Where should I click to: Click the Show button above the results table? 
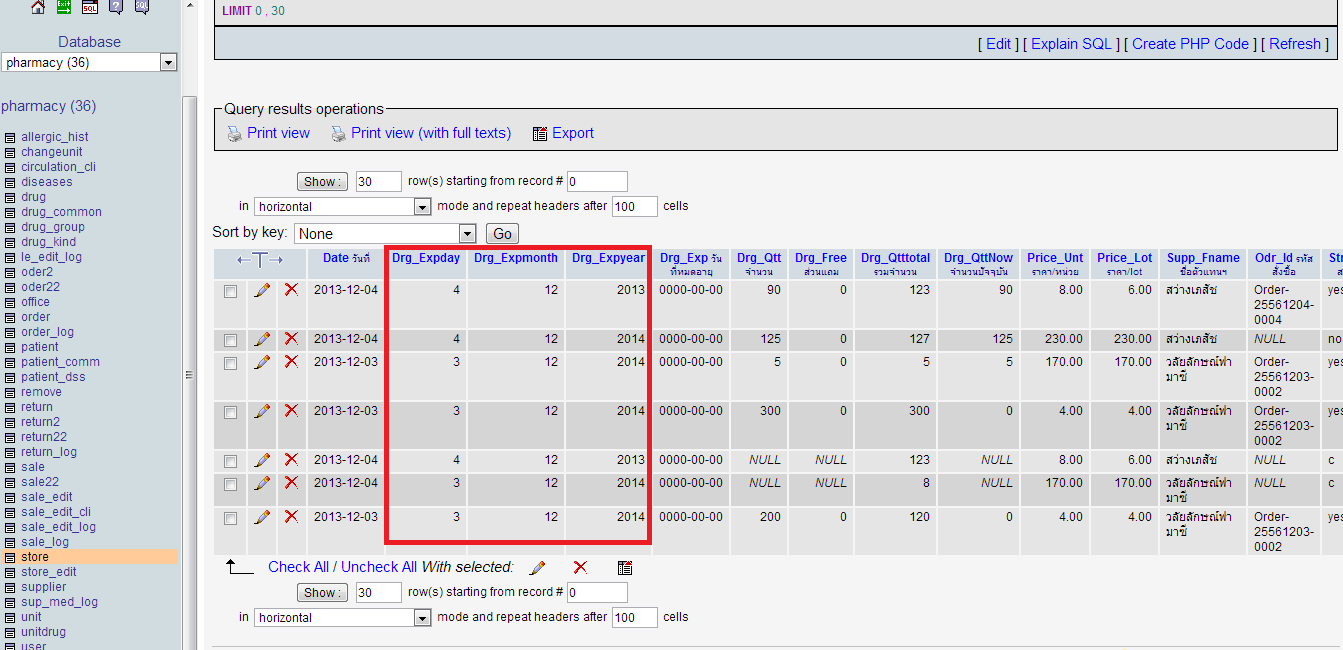coord(321,182)
